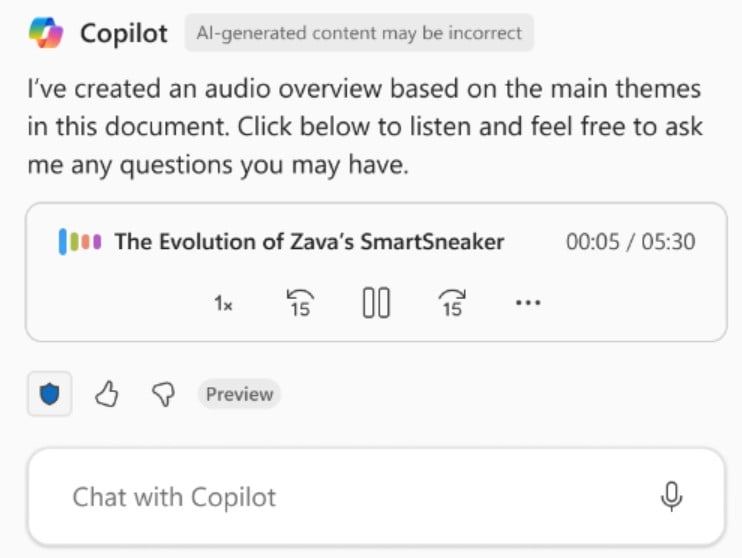
Task: Change the 1x playback speed
Action: (224, 303)
